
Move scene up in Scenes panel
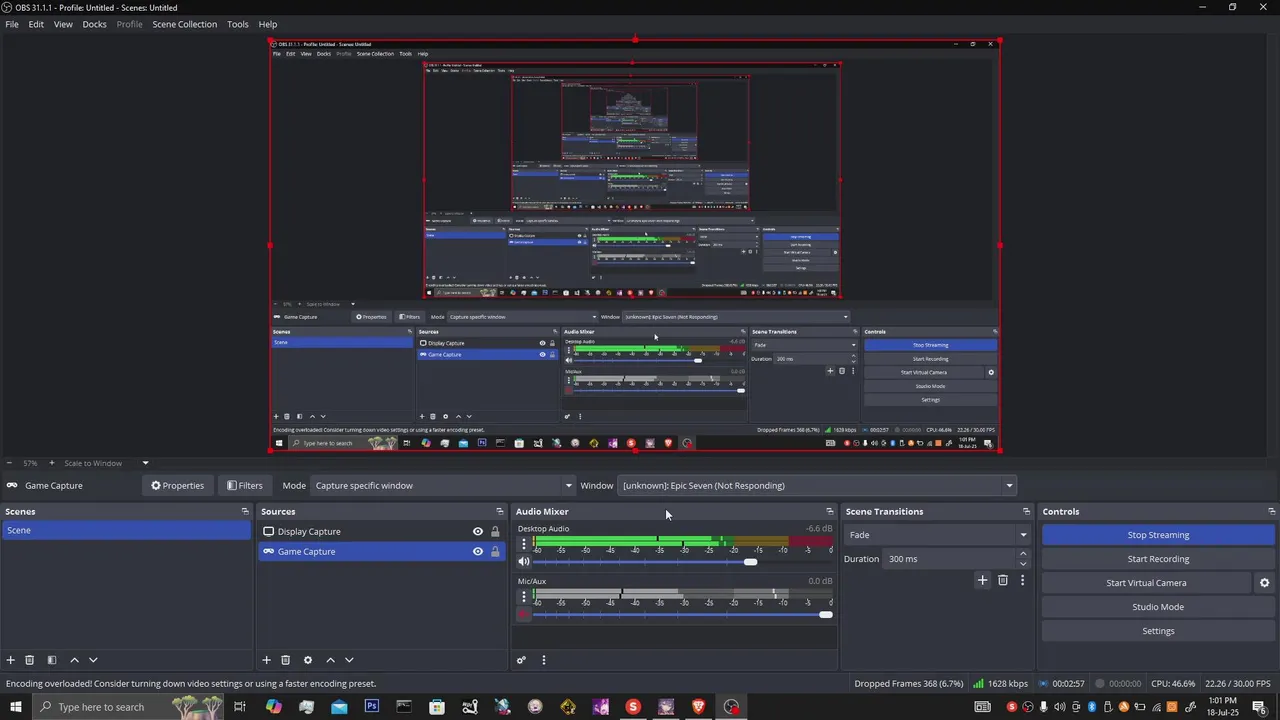click(x=74, y=660)
